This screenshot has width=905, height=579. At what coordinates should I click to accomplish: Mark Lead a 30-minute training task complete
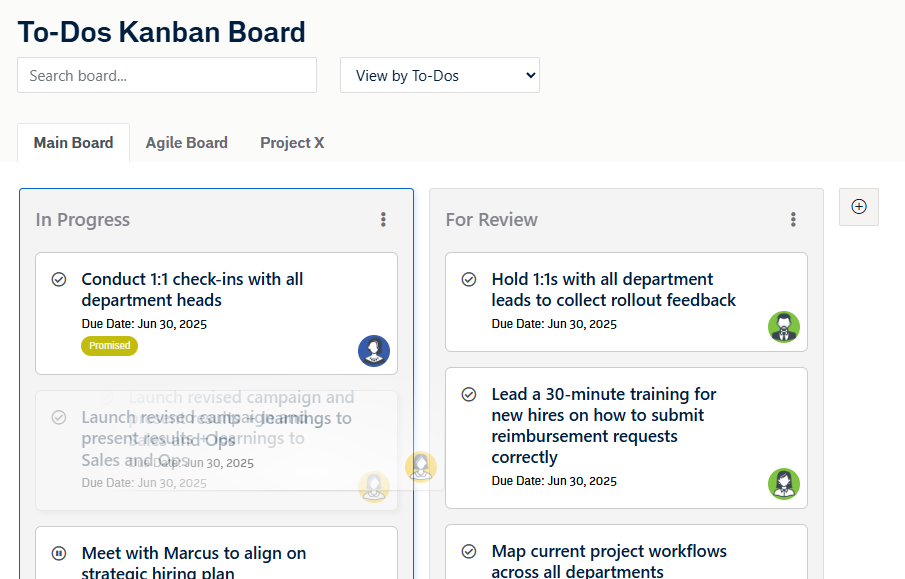pos(469,394)
